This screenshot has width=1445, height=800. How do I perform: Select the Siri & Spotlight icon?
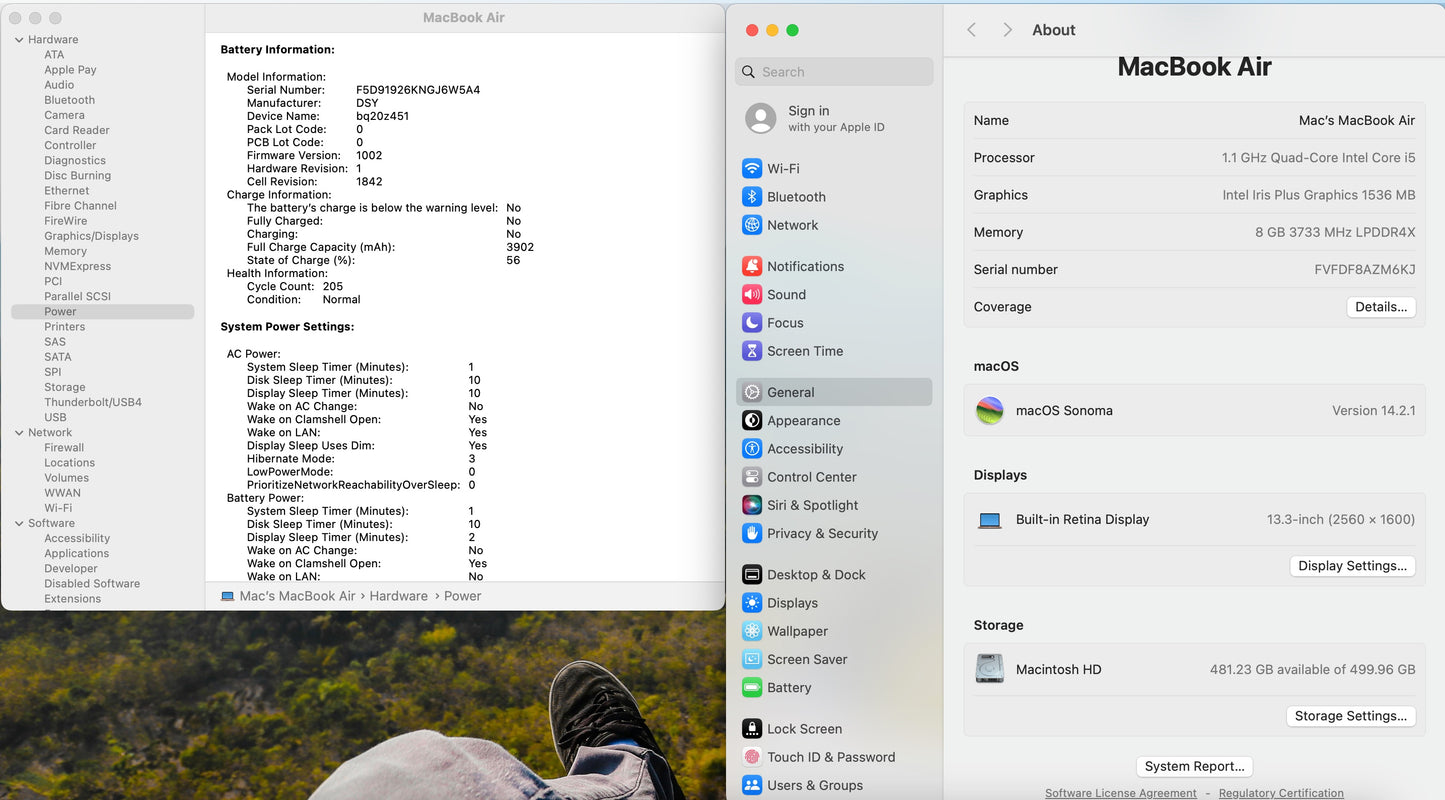752,505
